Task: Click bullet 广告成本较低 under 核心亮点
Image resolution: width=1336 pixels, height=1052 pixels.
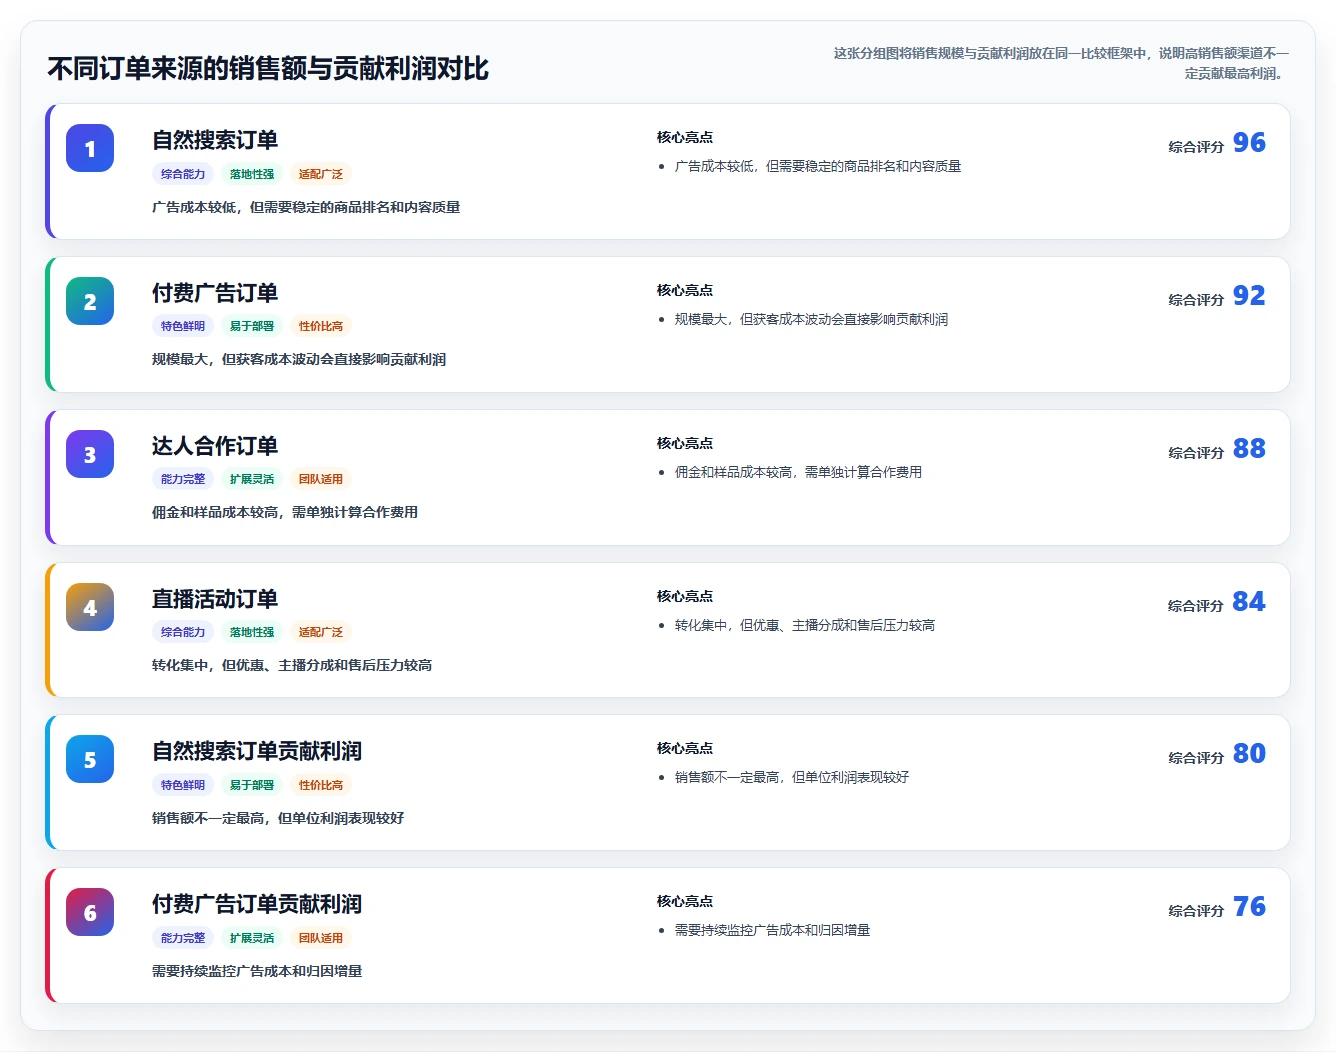Action: coord(818,166)
